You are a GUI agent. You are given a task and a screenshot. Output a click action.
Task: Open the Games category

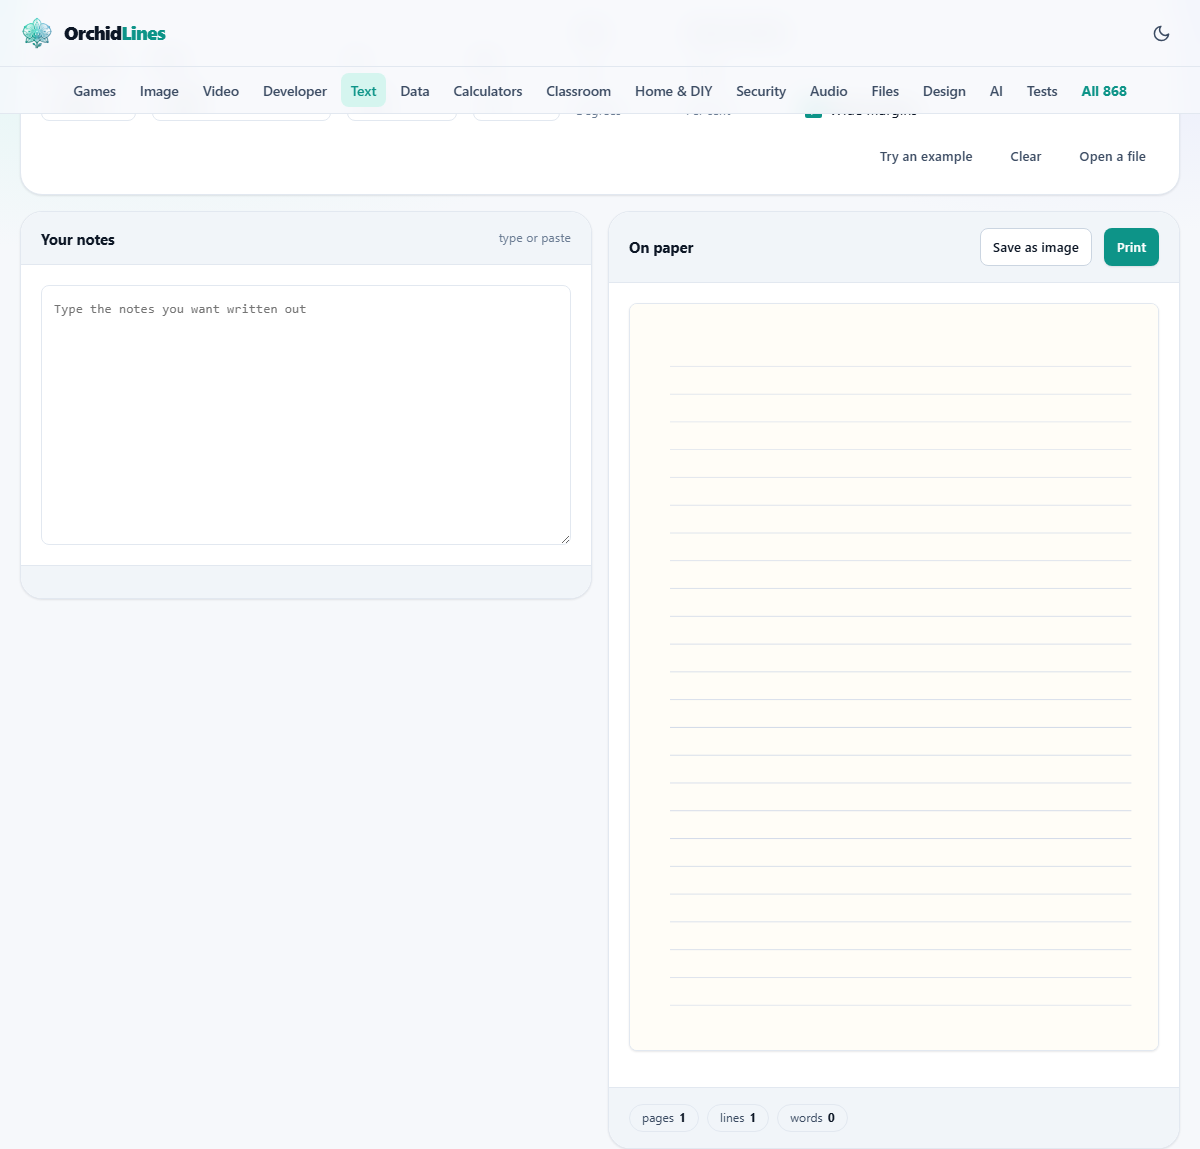tap(95, 91)
